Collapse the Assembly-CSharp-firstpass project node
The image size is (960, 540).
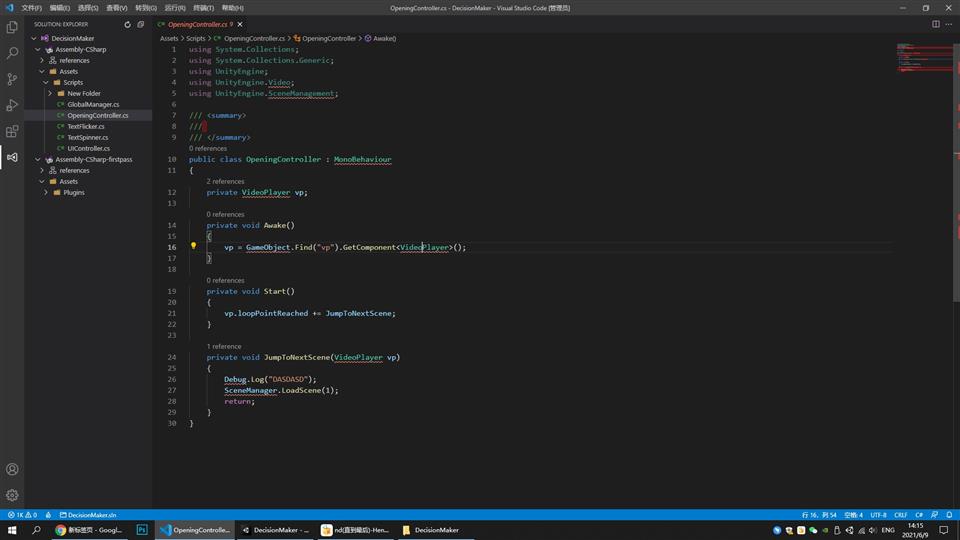point(38,160)
